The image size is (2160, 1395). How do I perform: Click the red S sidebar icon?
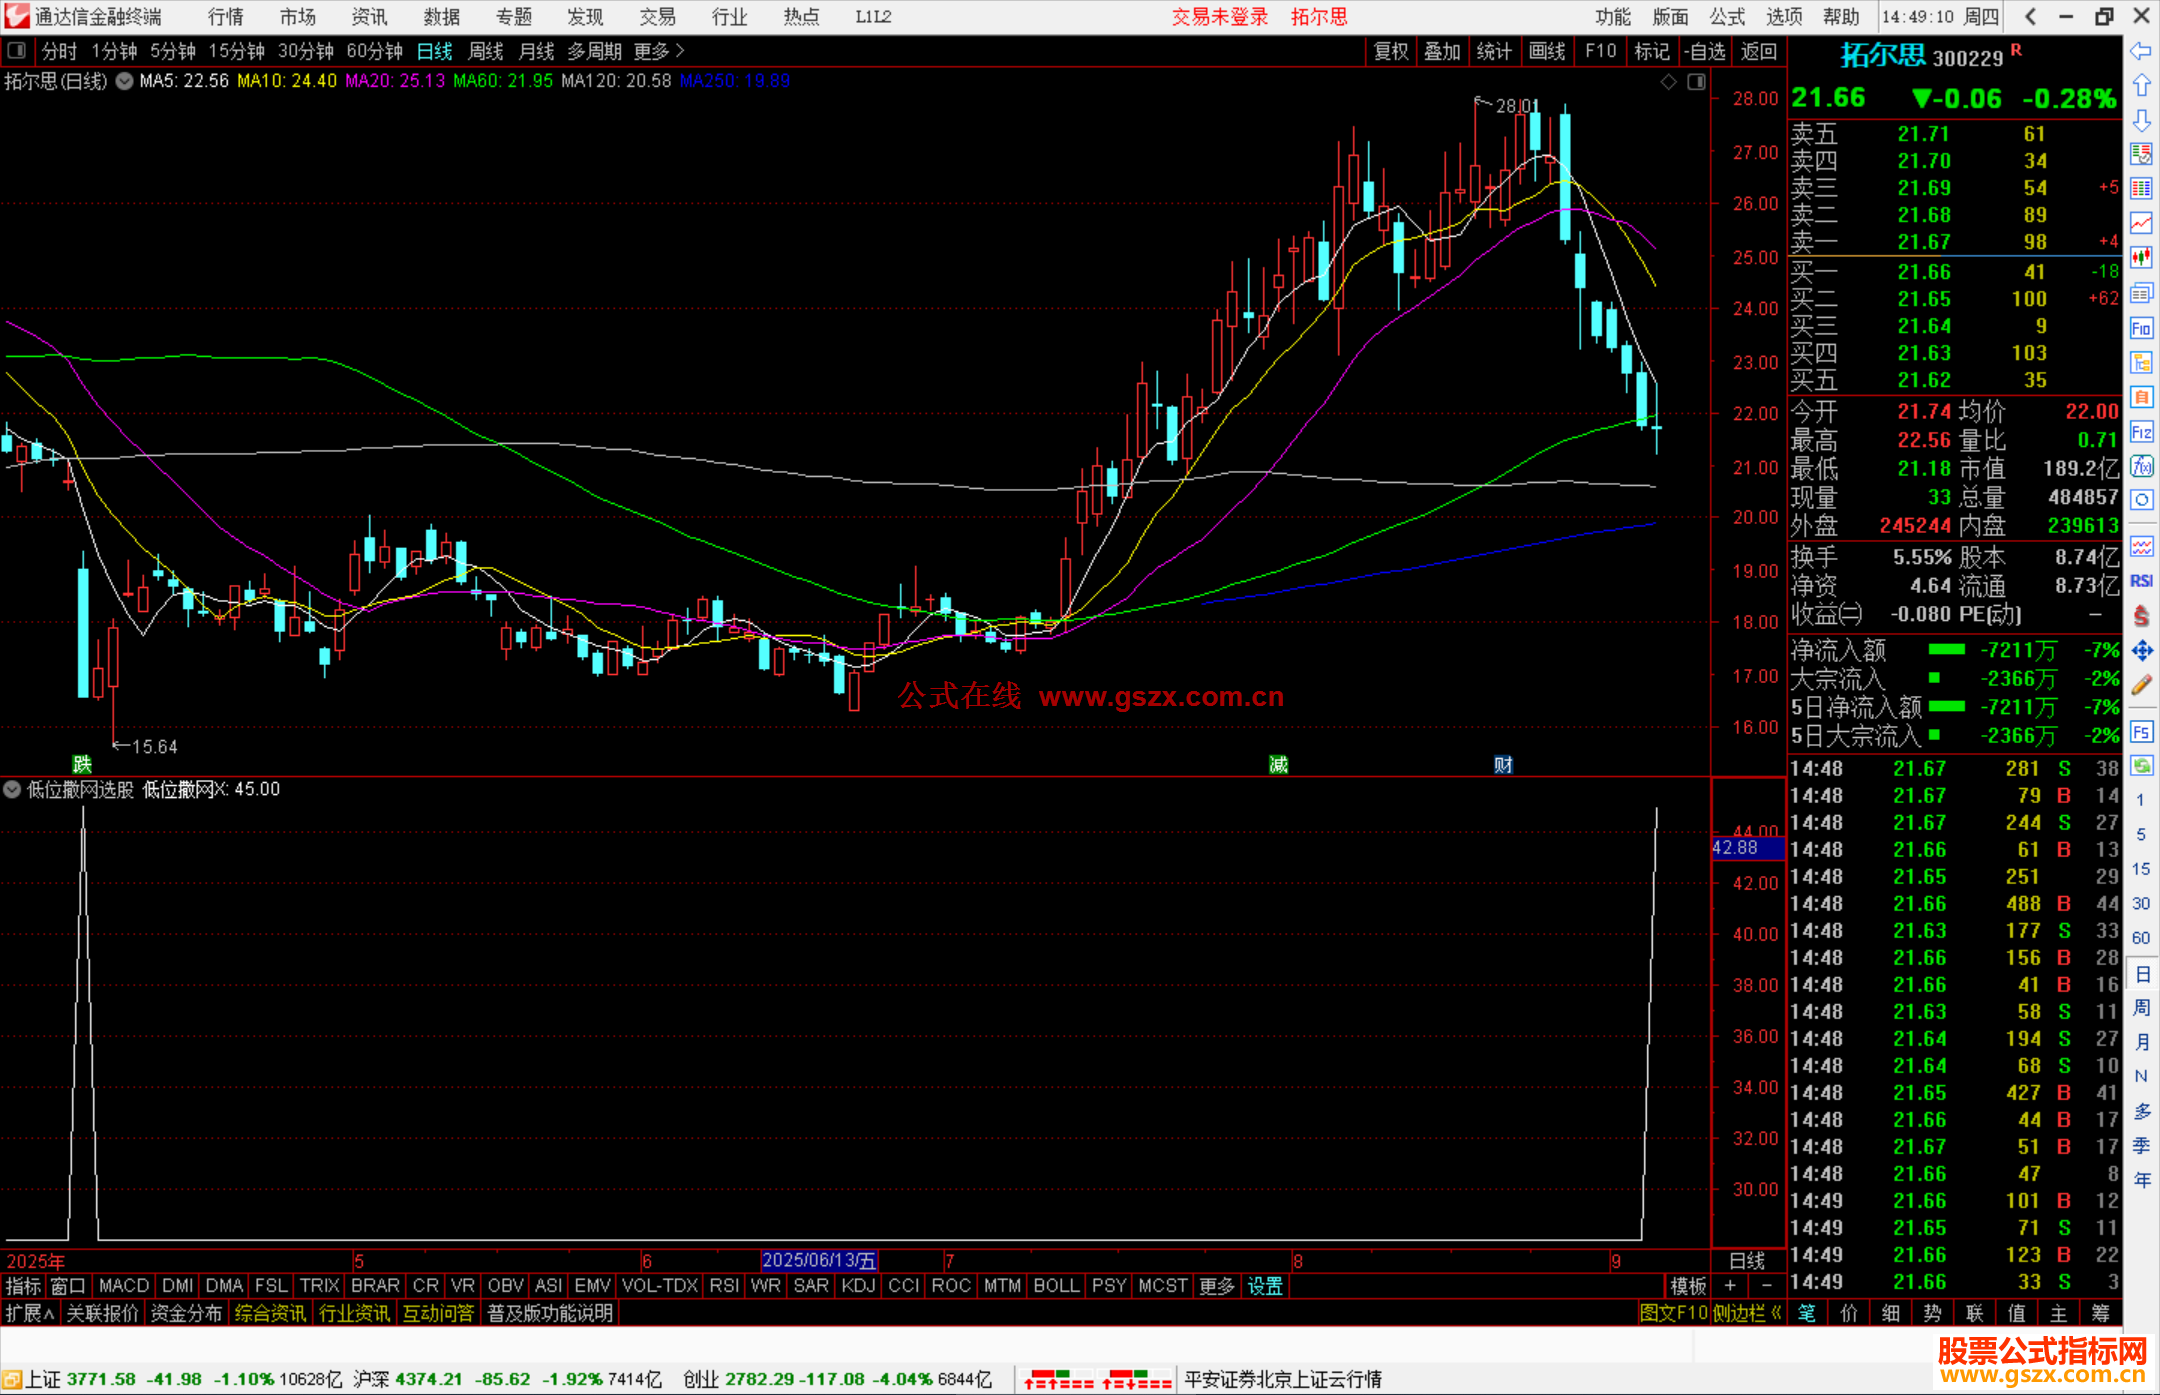(2141, 616)
